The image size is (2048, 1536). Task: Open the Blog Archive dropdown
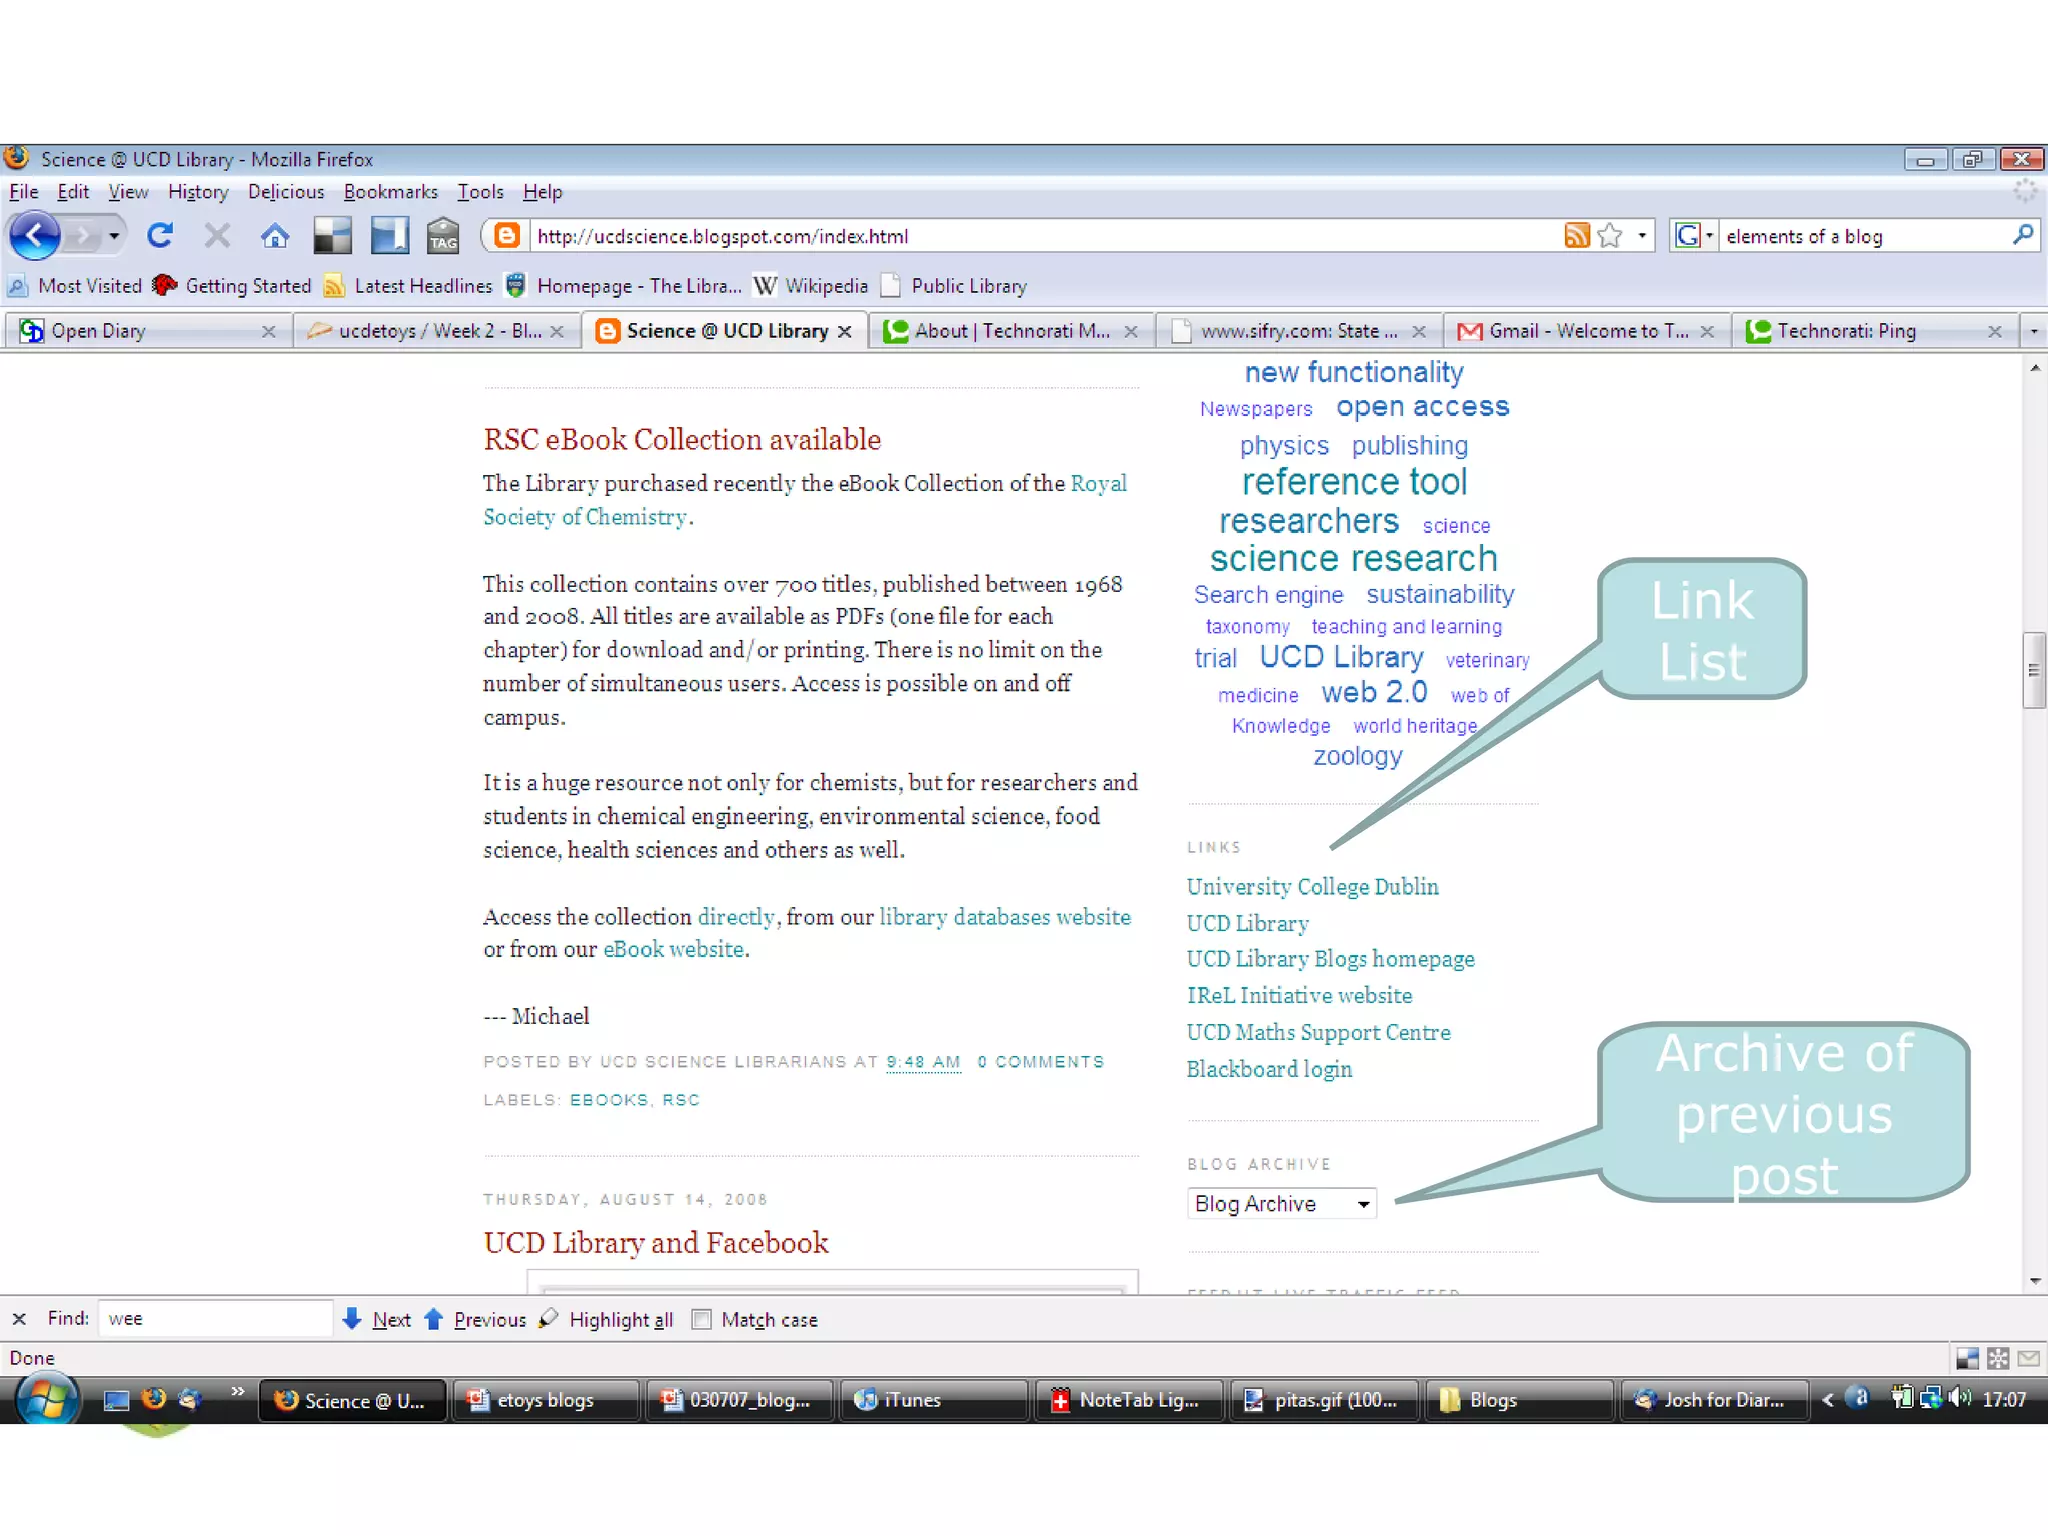[x=1281, y=1204]
